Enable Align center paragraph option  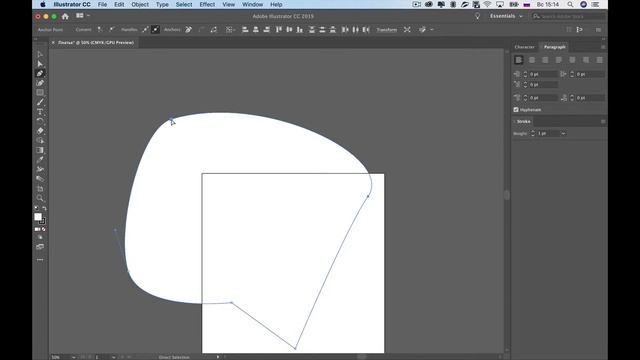tap(532, 60)
